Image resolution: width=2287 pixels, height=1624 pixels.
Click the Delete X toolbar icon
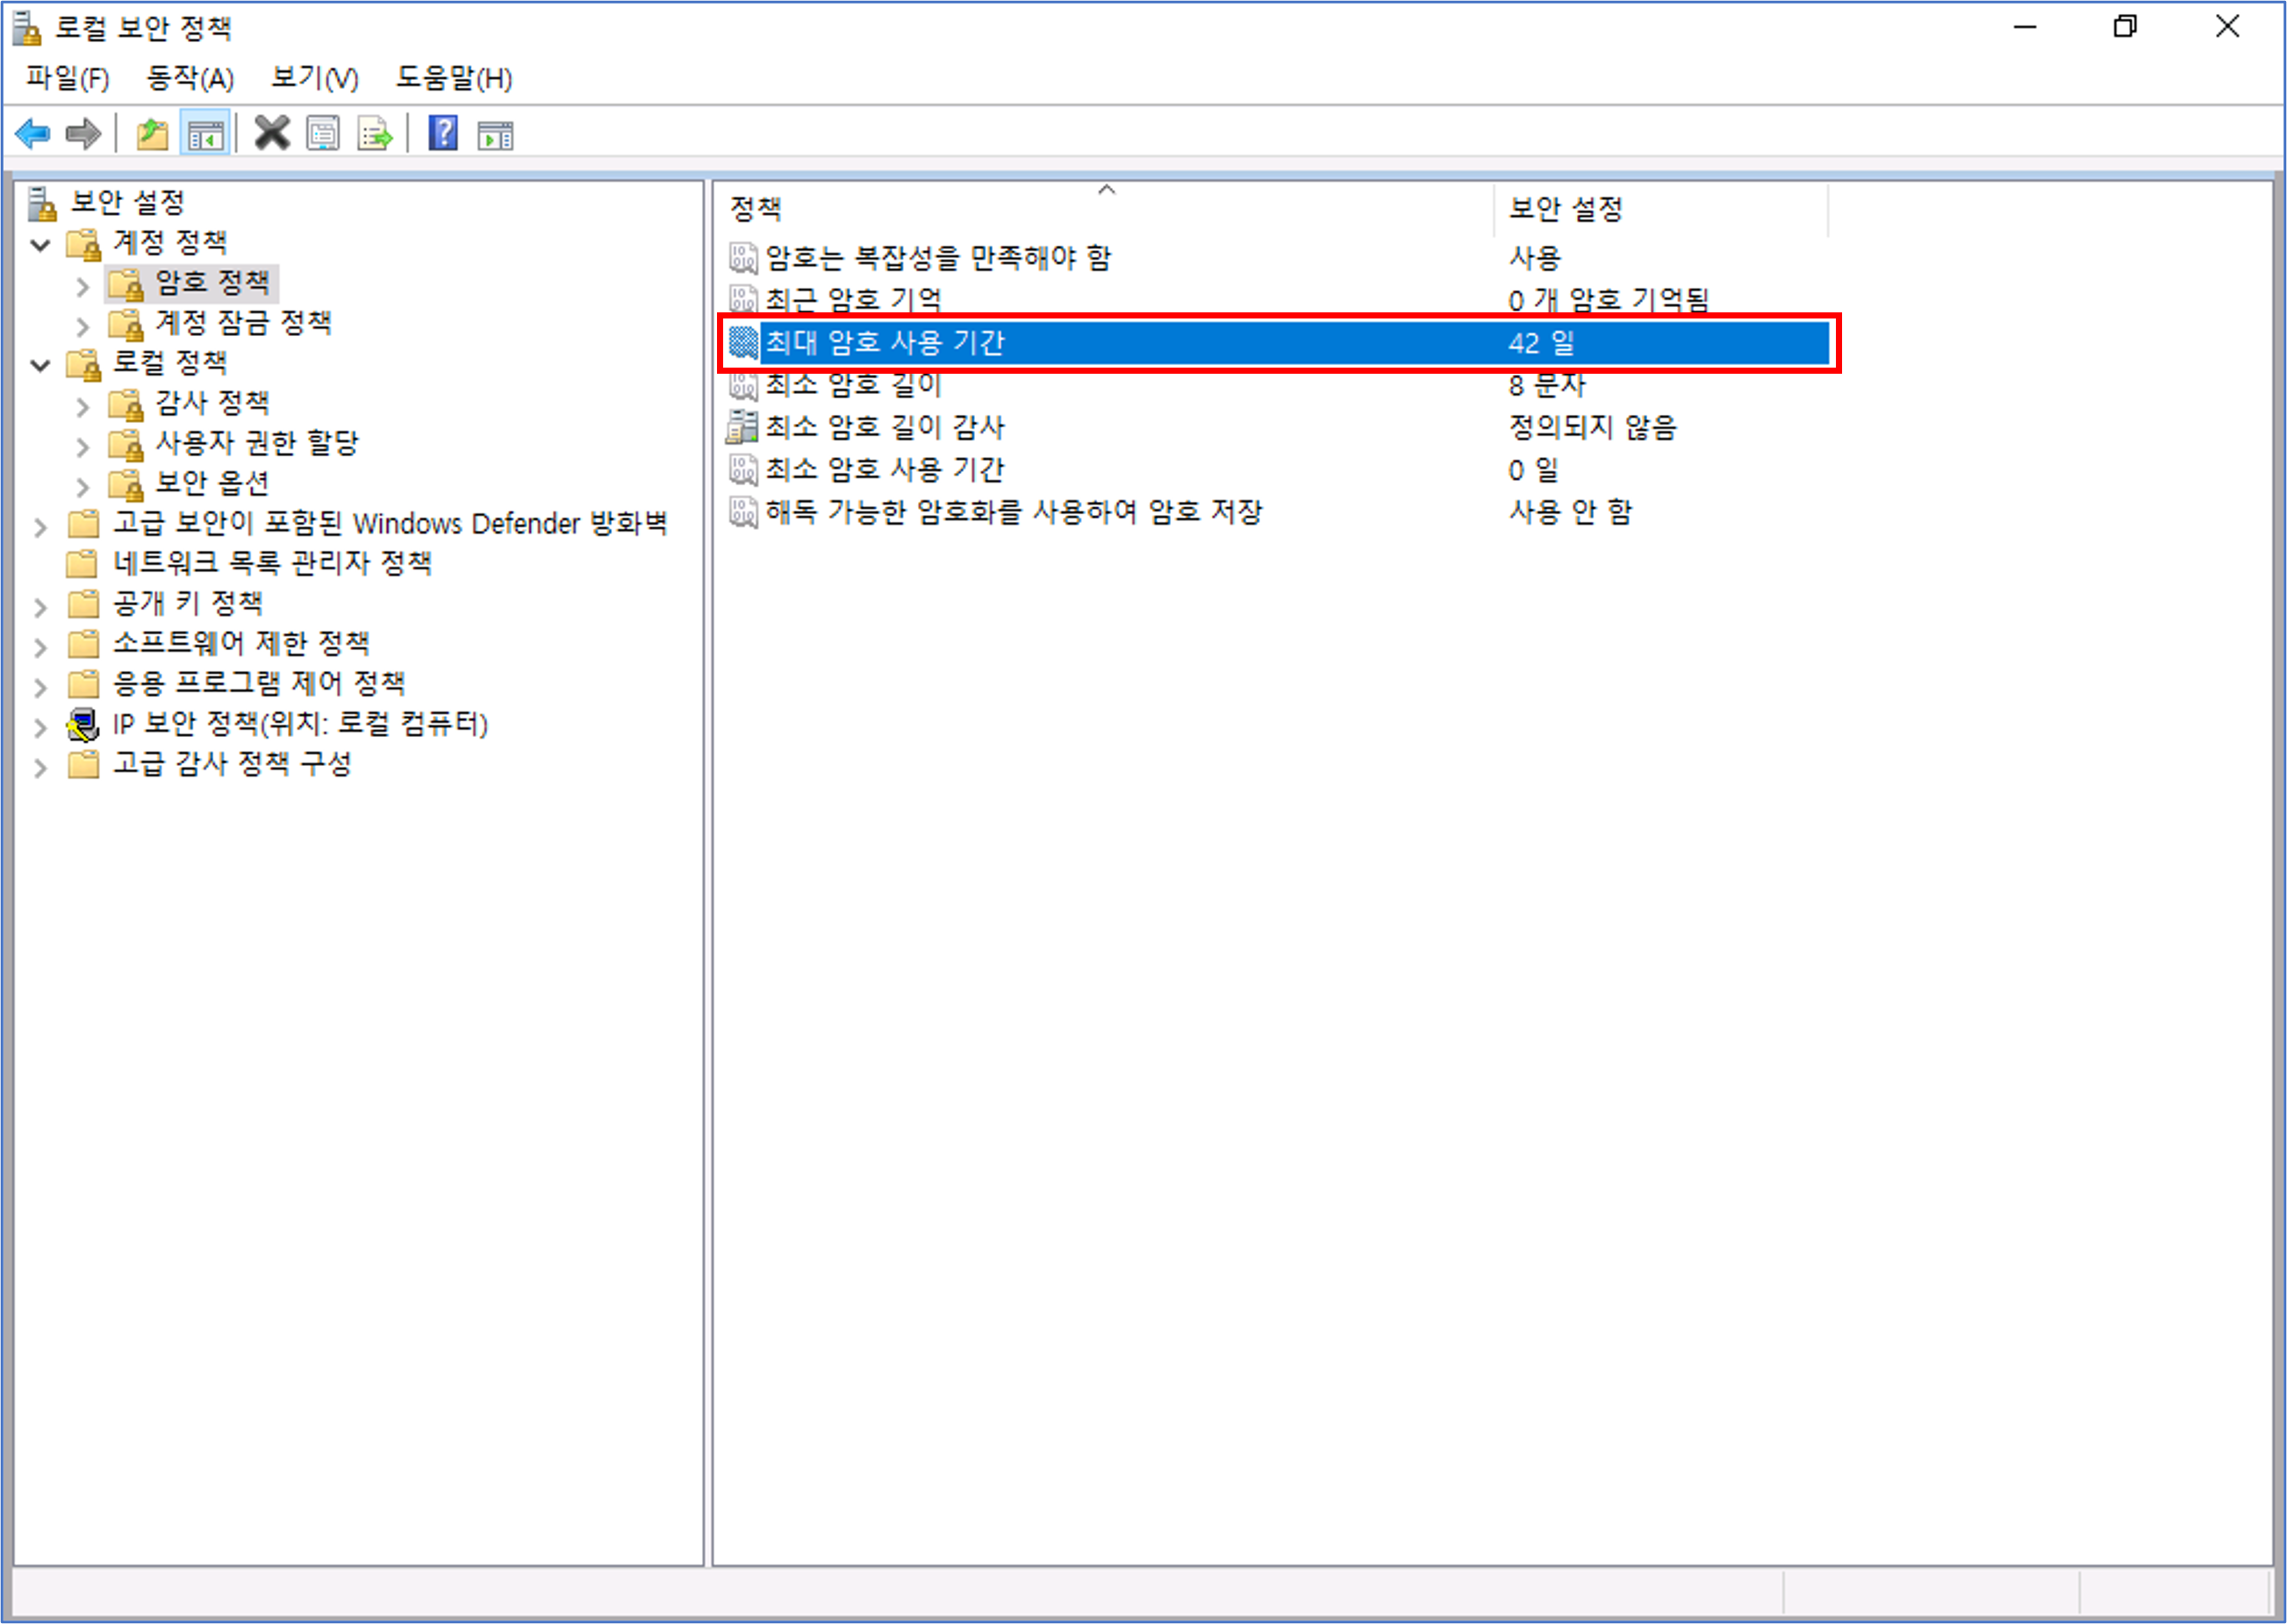tap(271, 133)
